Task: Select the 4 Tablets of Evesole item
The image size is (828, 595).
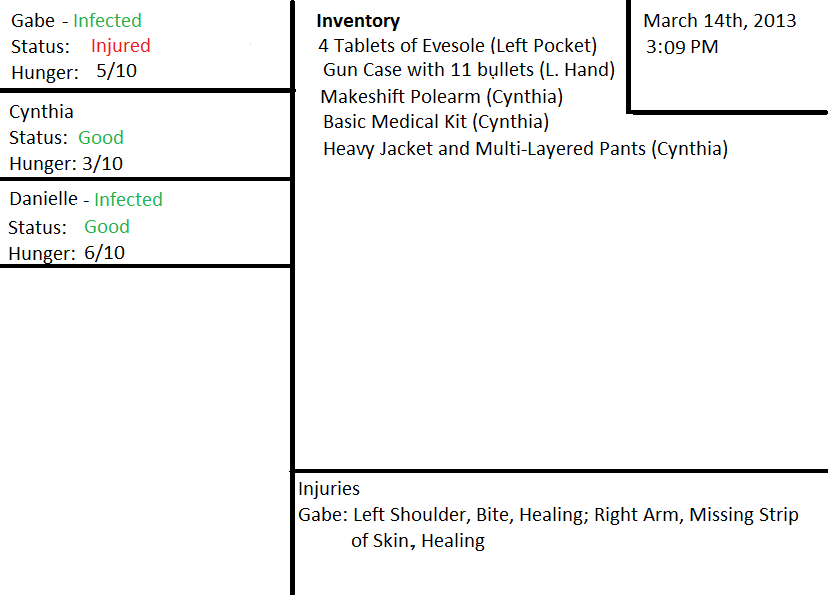Action: point(457,46)
